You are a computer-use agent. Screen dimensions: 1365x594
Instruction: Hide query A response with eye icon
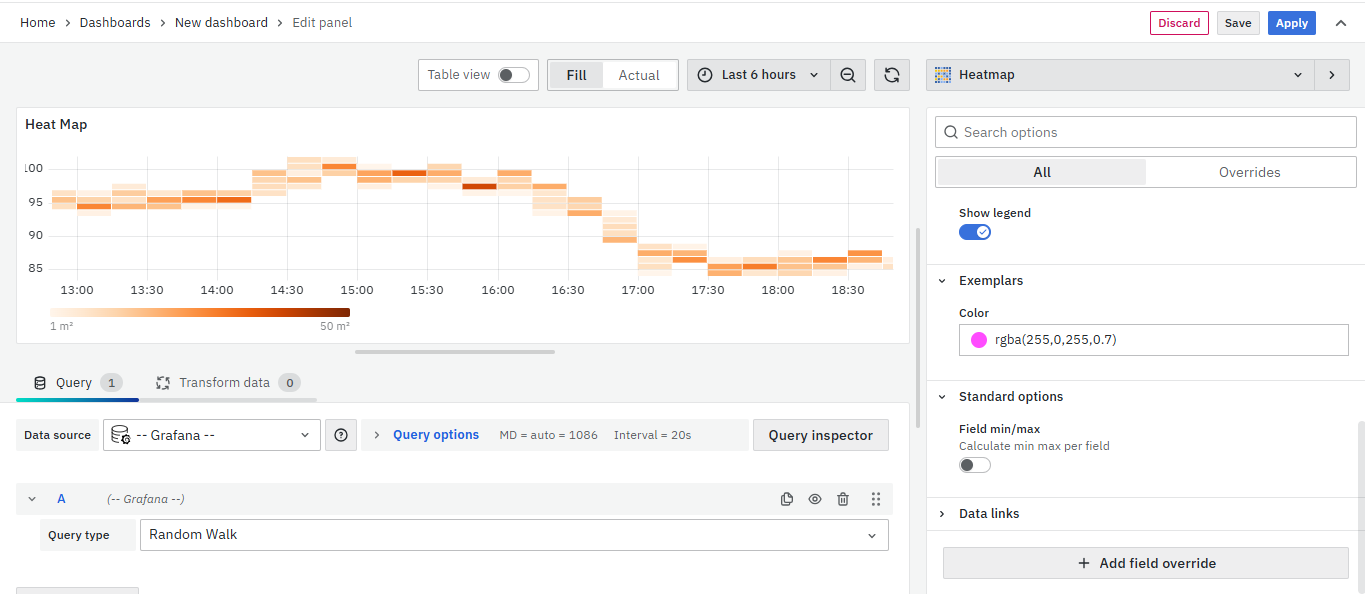pos(815,499)
